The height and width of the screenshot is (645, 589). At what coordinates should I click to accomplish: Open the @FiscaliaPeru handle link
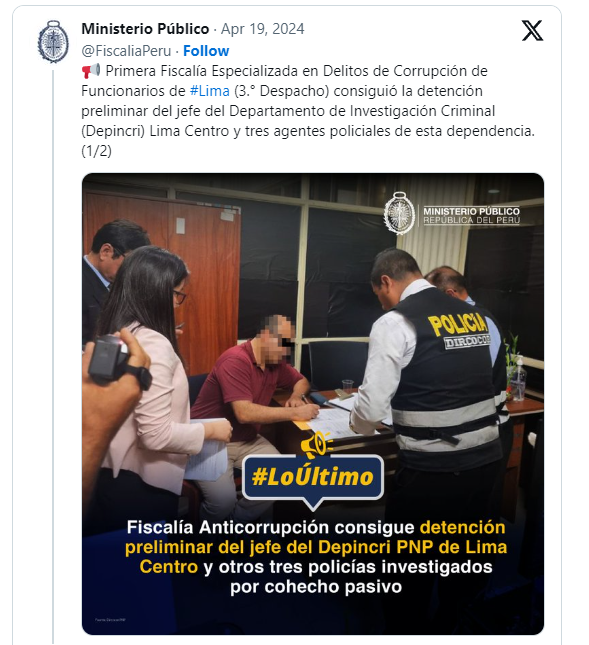[126, 51]
